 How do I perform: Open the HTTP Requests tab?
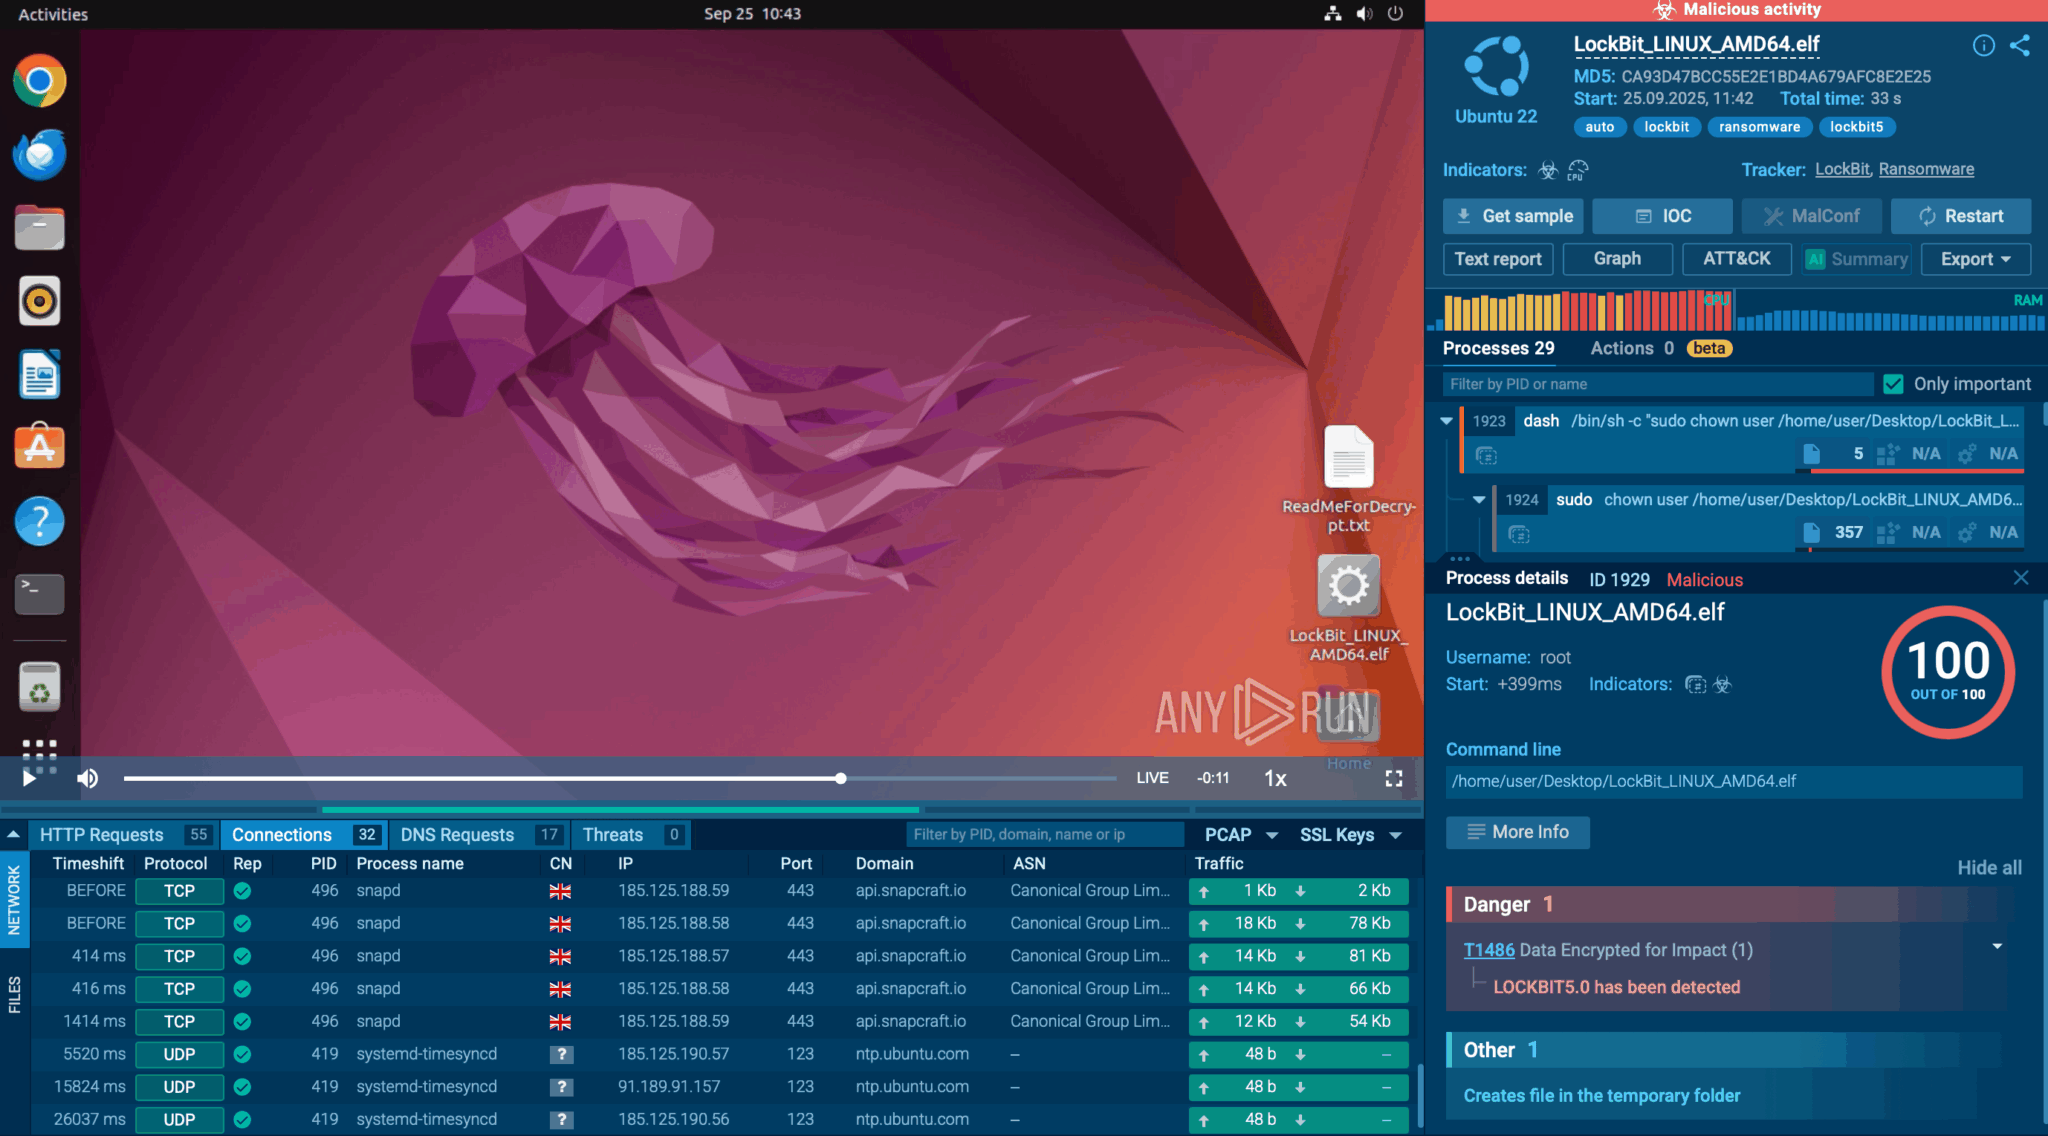tap(101, 835)
